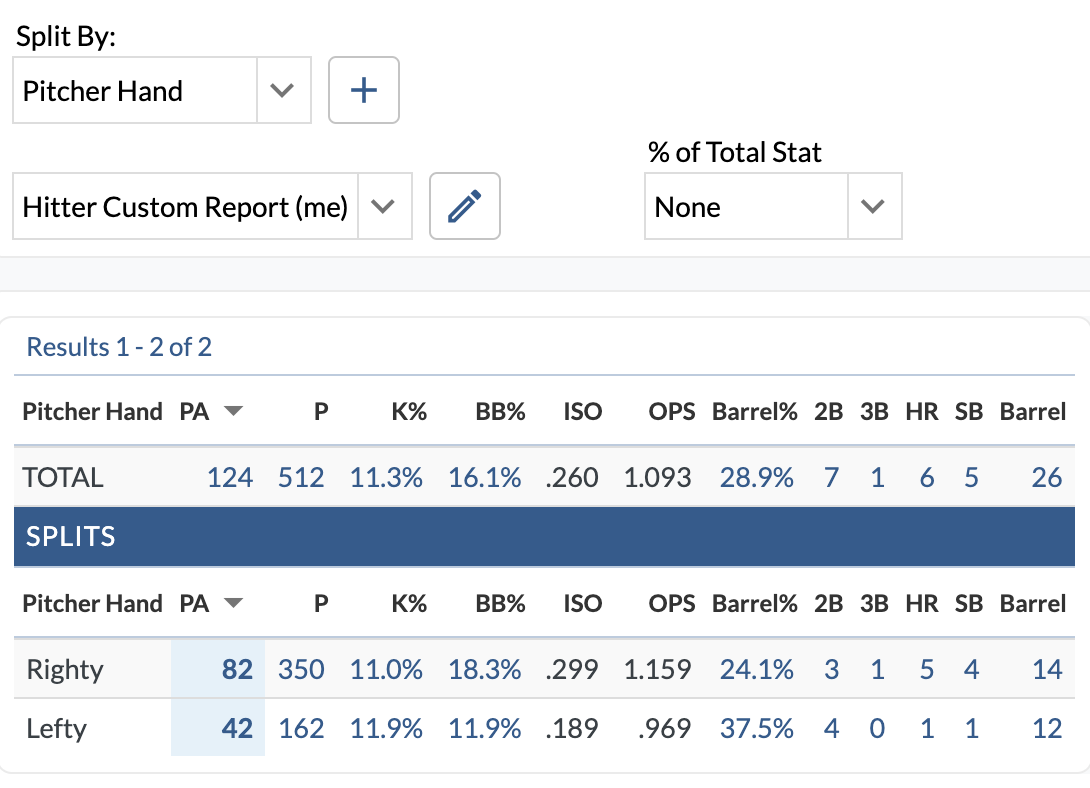Sort by OPS column in splits header
The image size is (1090, 788).
[x=671, y=603]
